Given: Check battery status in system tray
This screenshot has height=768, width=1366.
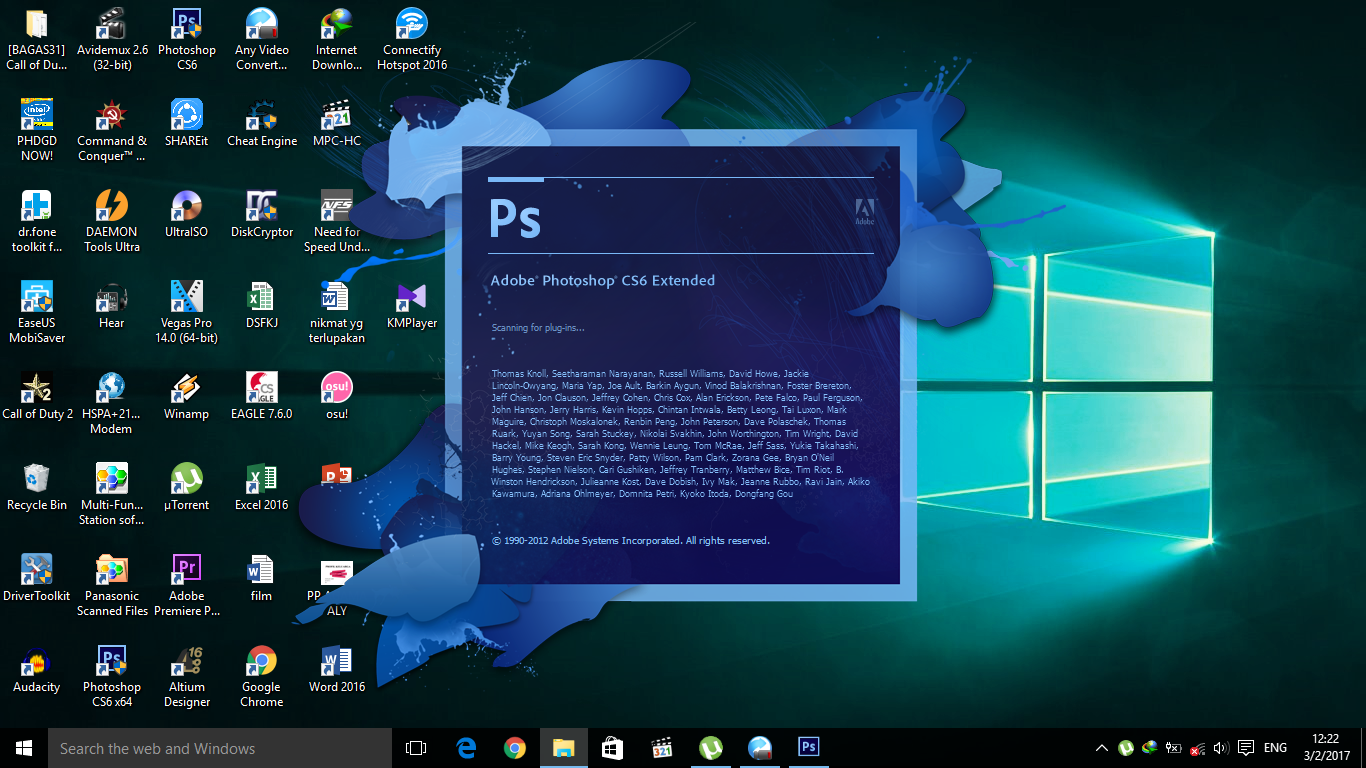Looking at the screenshot, I should tap(1174, 748).
